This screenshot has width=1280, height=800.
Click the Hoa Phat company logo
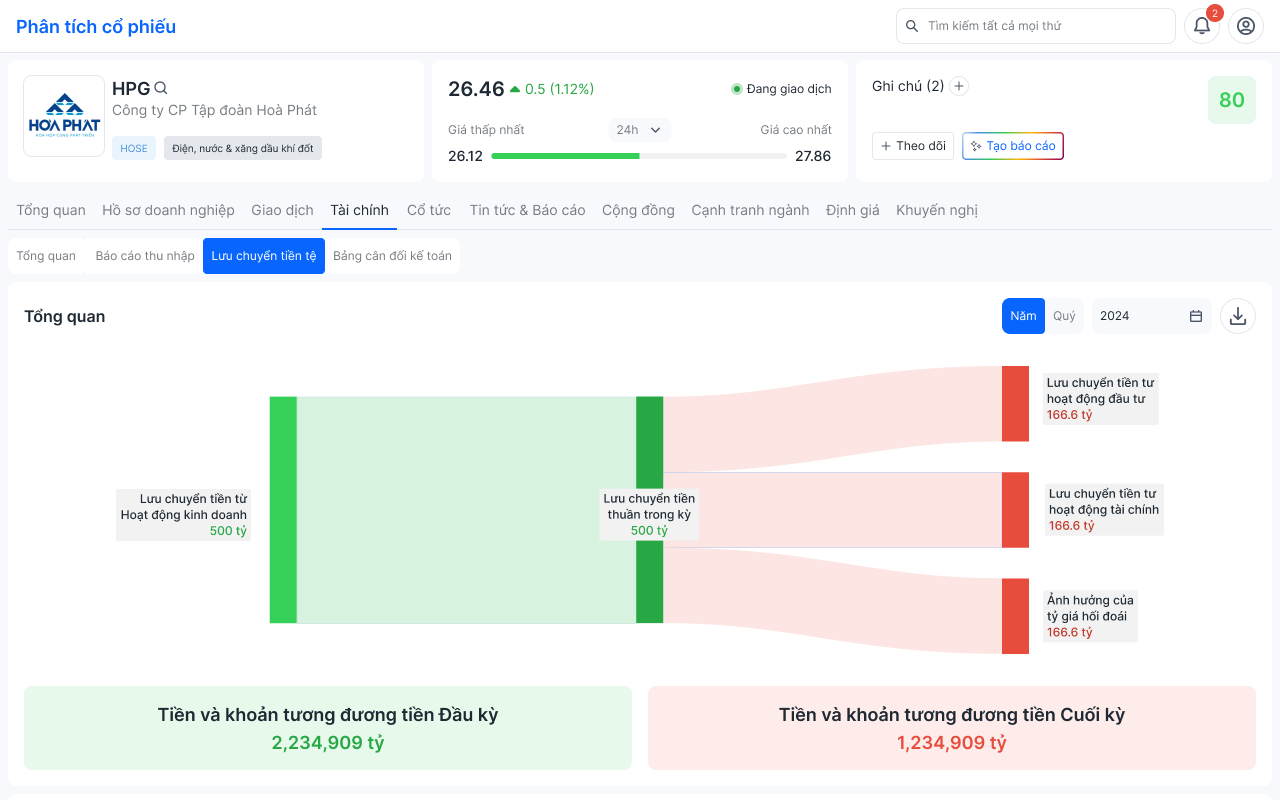point(64,116)
